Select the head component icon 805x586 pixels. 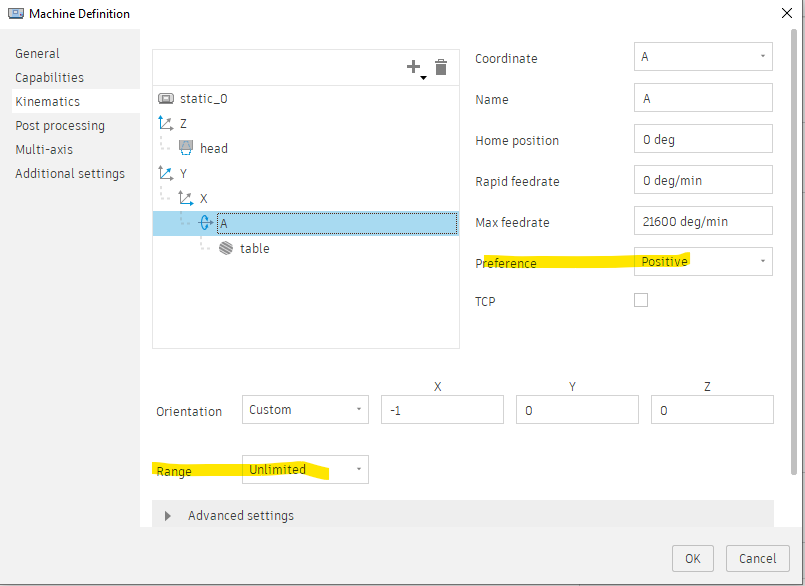click(x=185, y=148)
